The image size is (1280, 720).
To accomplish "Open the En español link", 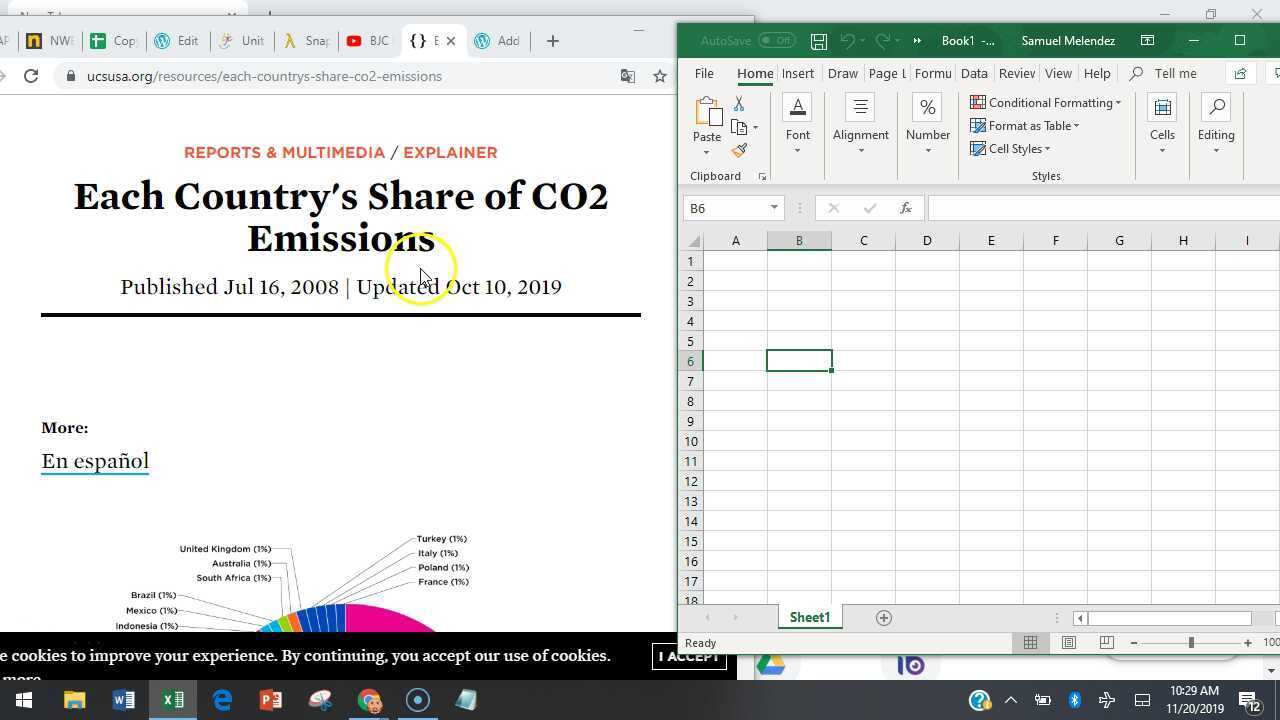I will pyautogui.click(x=94, y=461).
